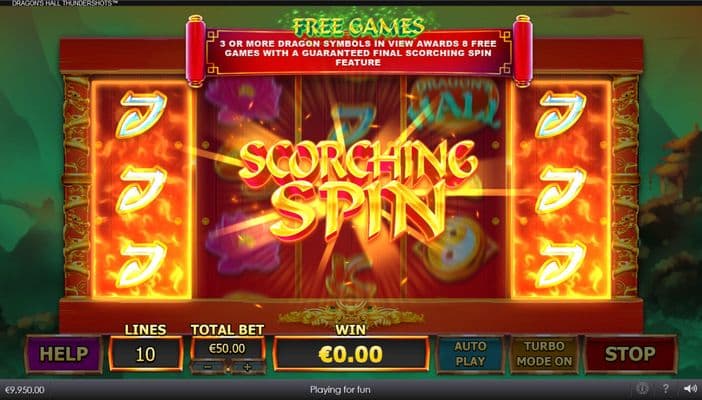
Task: Stop the spinning reels
Action: (630, 354)
